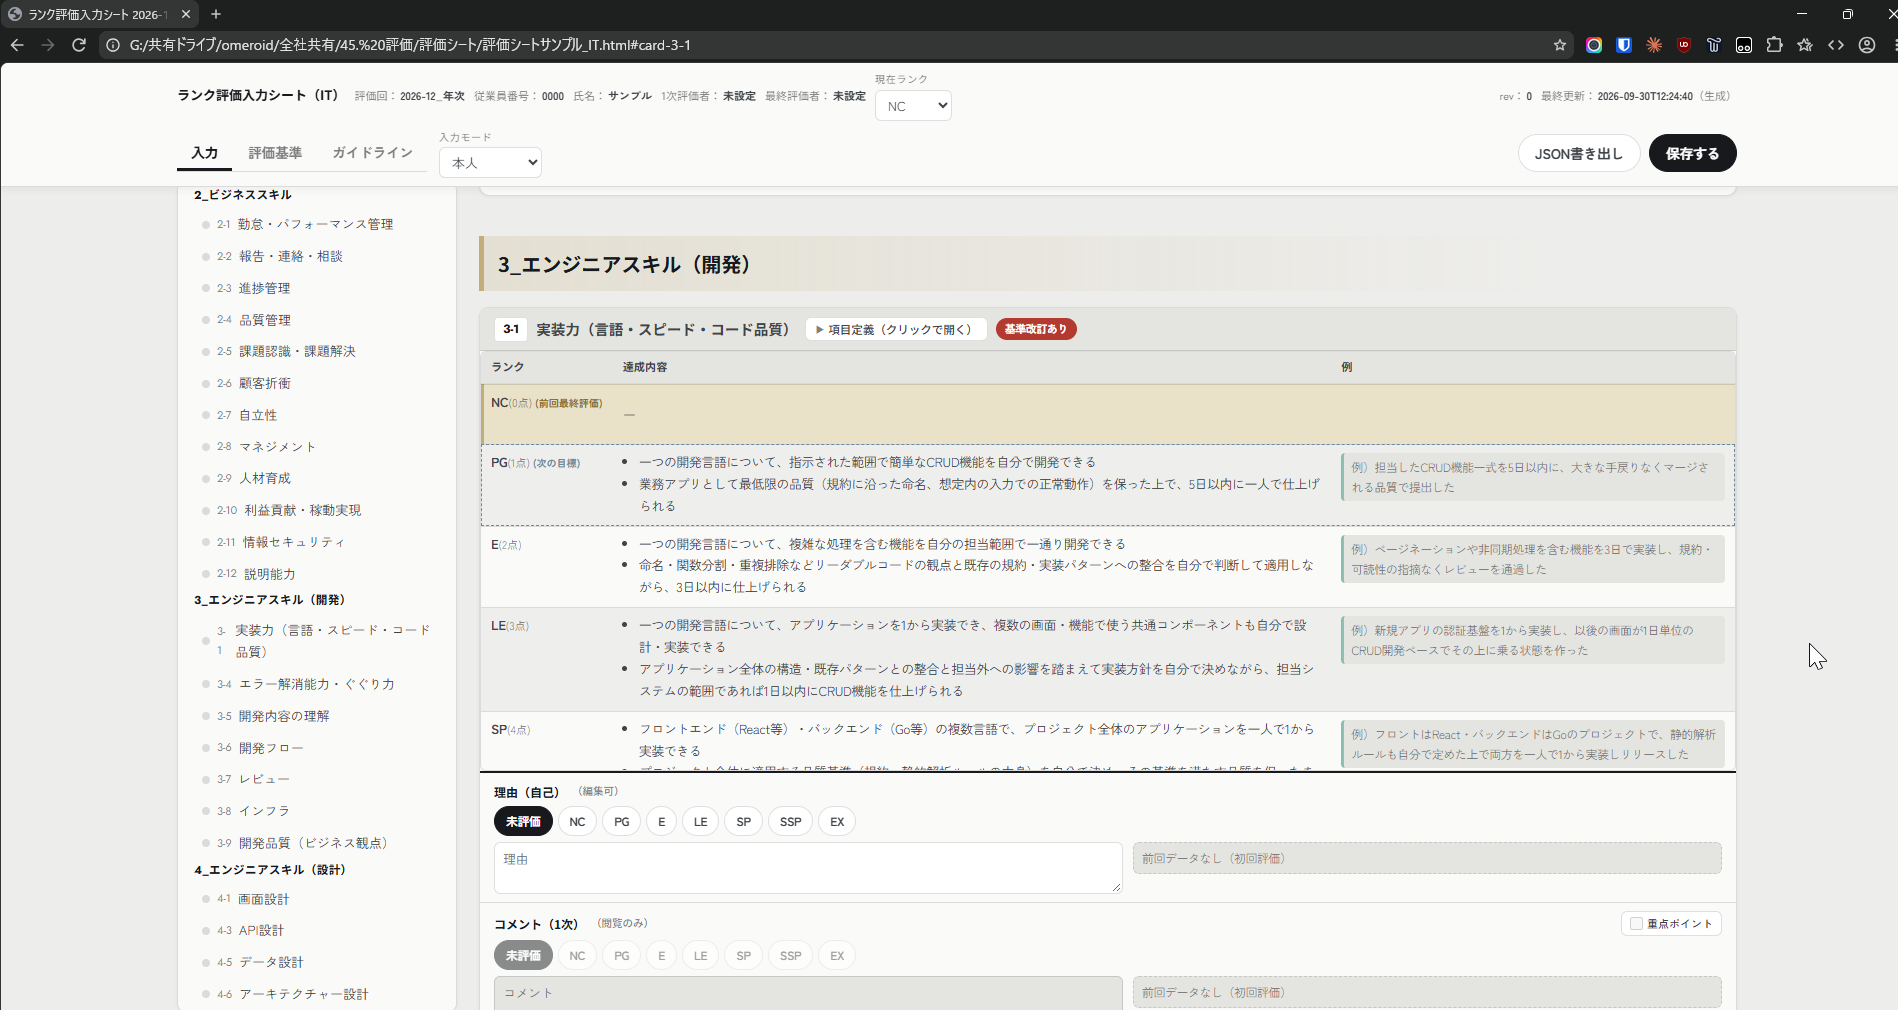Open the Bitwarden shield extension

click(1624, 45)
